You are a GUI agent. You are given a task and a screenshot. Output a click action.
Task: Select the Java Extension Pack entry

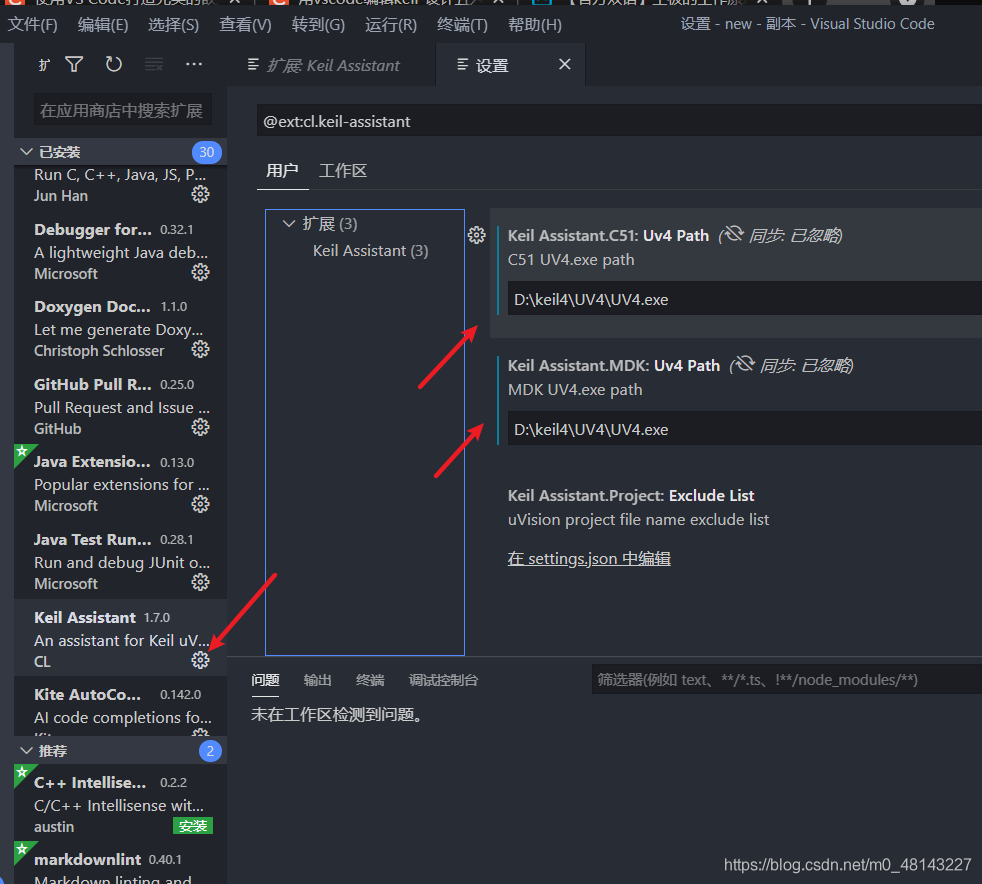pos(120,484)
